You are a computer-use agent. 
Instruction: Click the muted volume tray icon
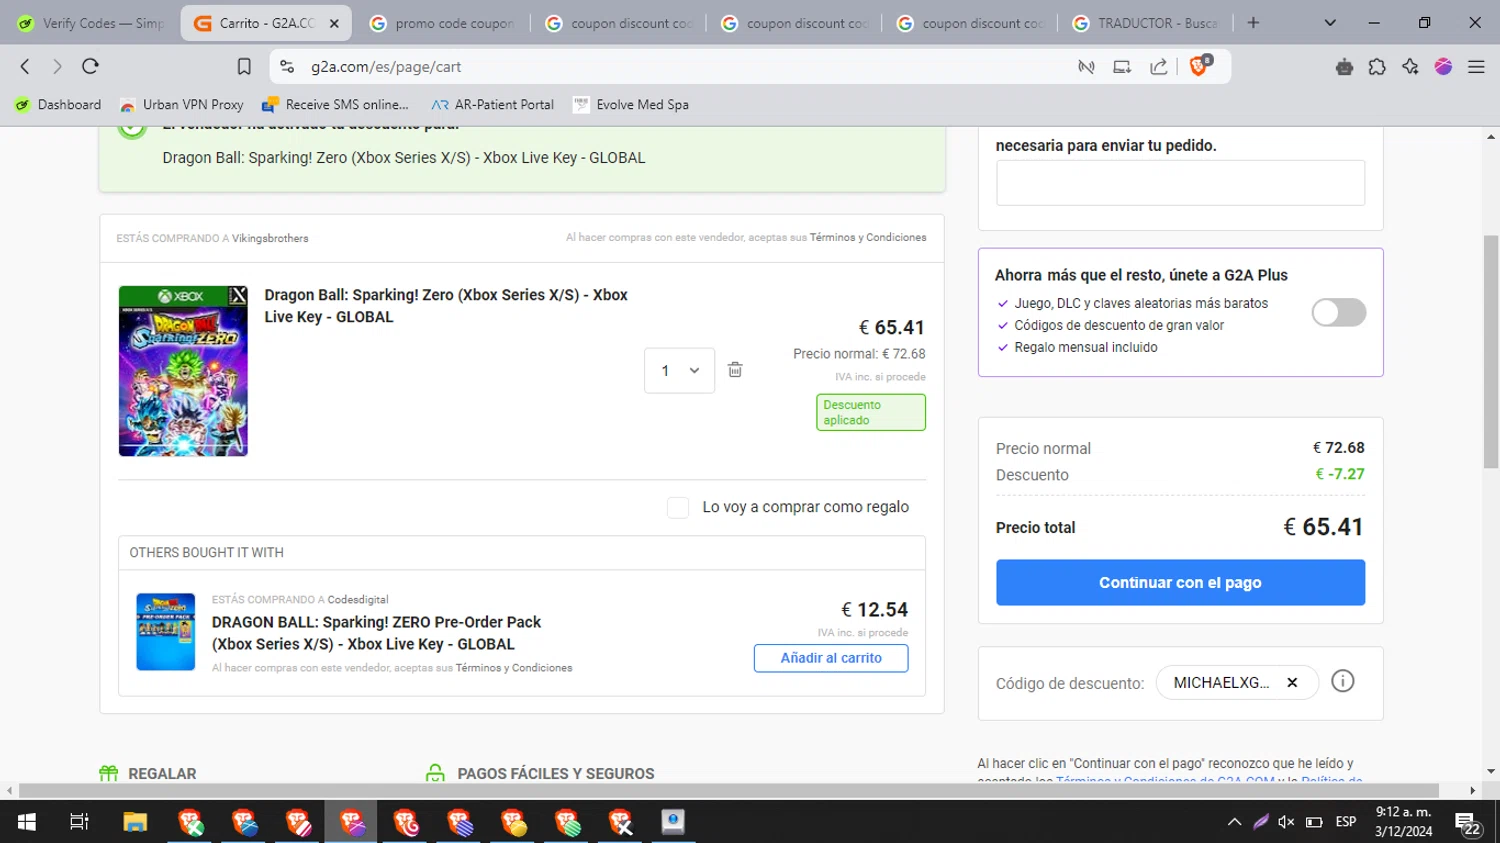point(1286,822)
